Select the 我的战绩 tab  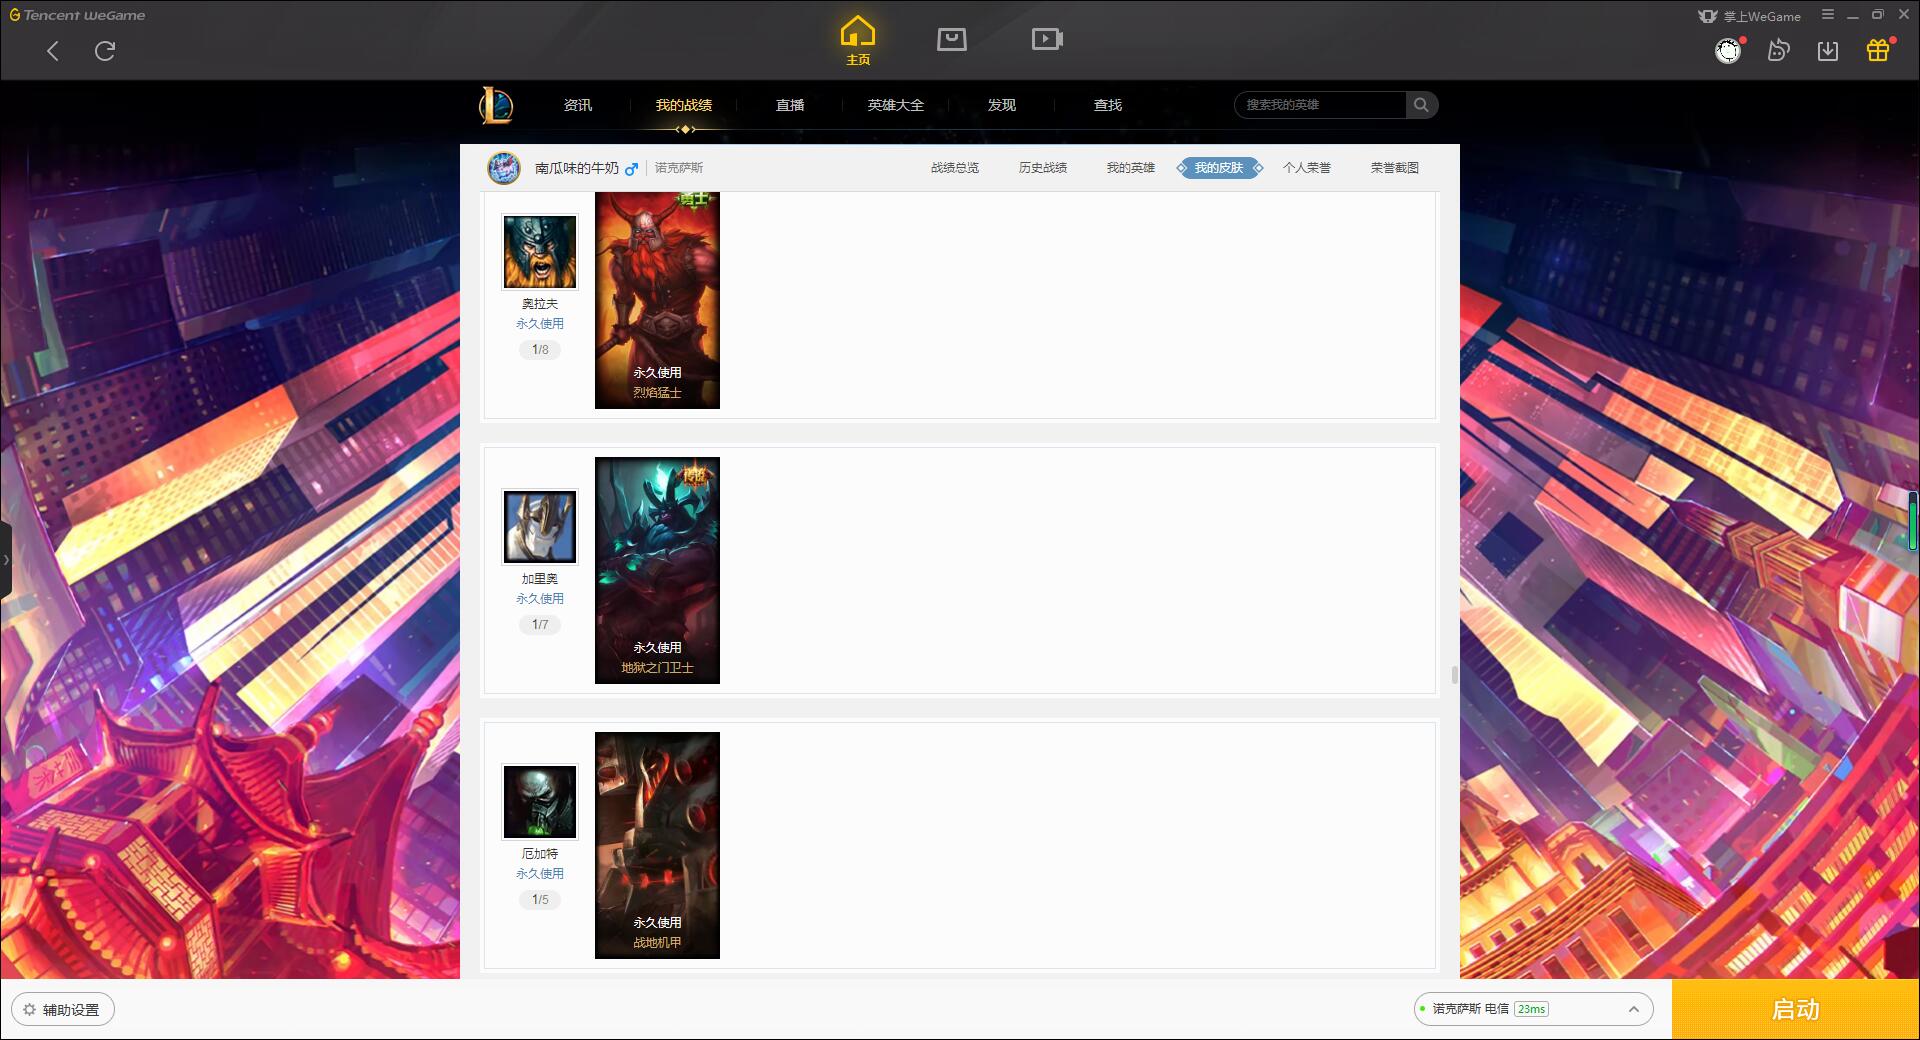pyautogui.click(x=684, y=105)
